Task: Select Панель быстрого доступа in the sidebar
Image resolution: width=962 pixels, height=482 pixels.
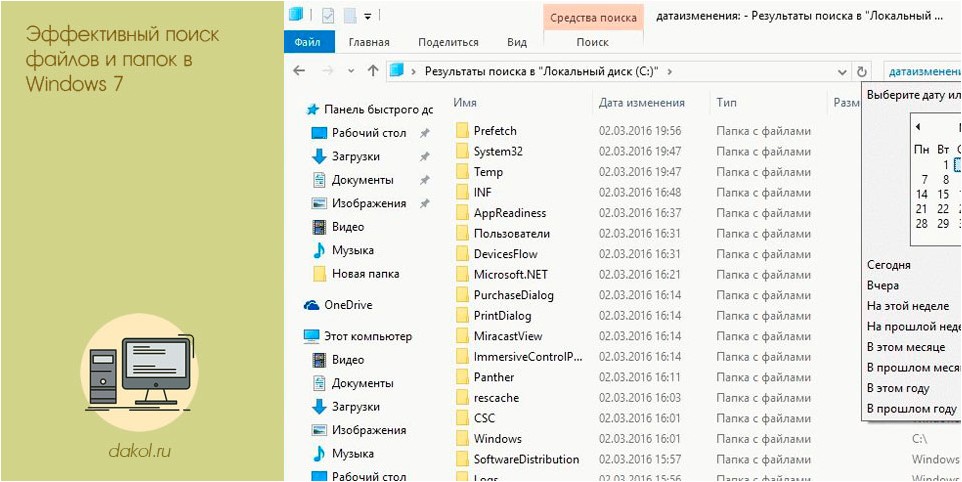Action: coord(370,110)
